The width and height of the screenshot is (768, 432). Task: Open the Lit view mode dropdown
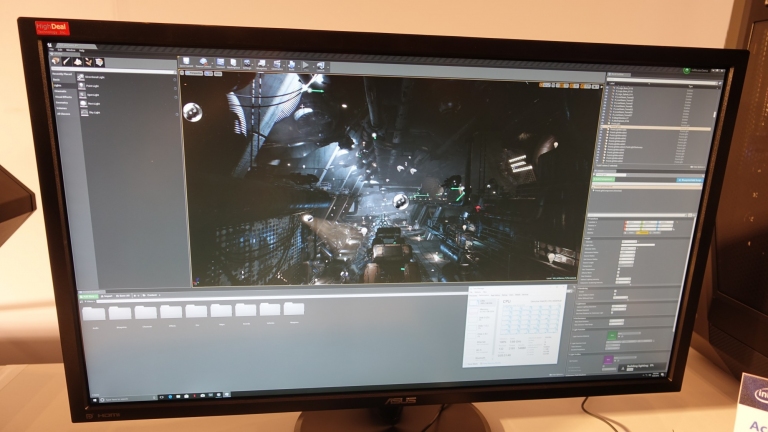[x=209, y=73]
